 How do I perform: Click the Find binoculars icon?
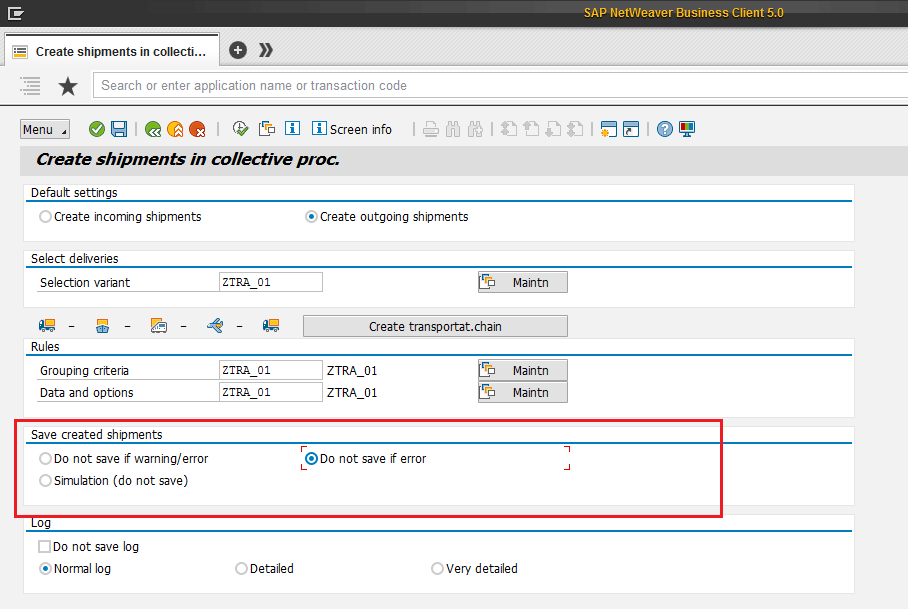[453, 129]
